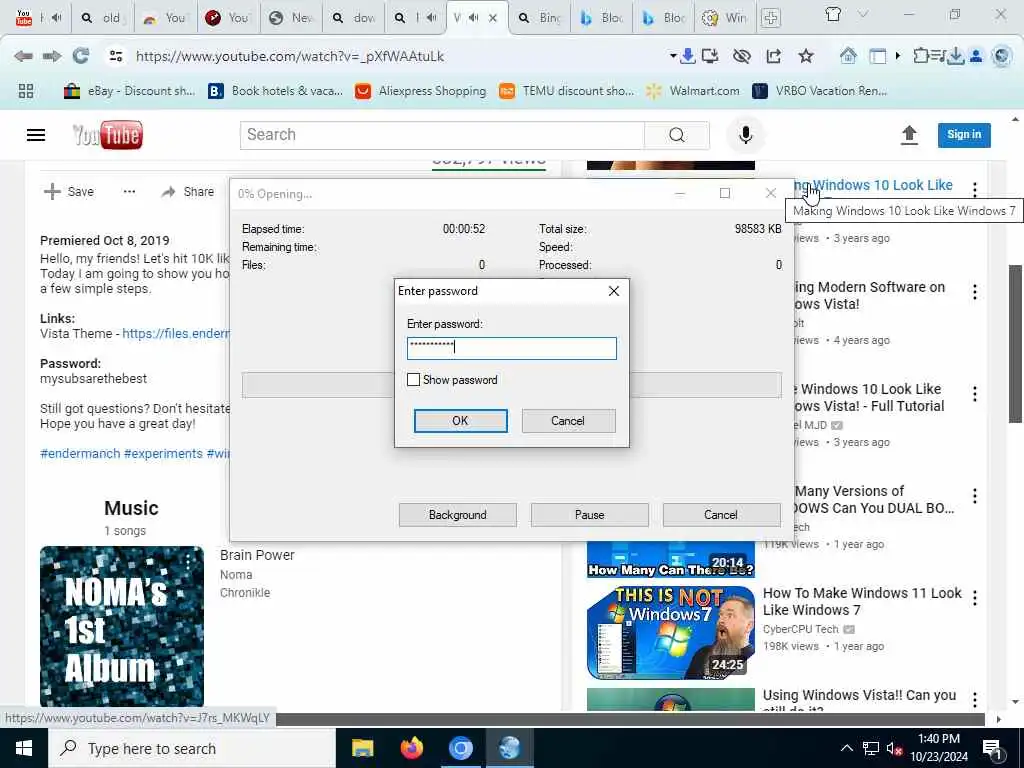Screen dimensions: 1024x768
Task: Click the YouTube upload arrow icon
Action: 909,135
